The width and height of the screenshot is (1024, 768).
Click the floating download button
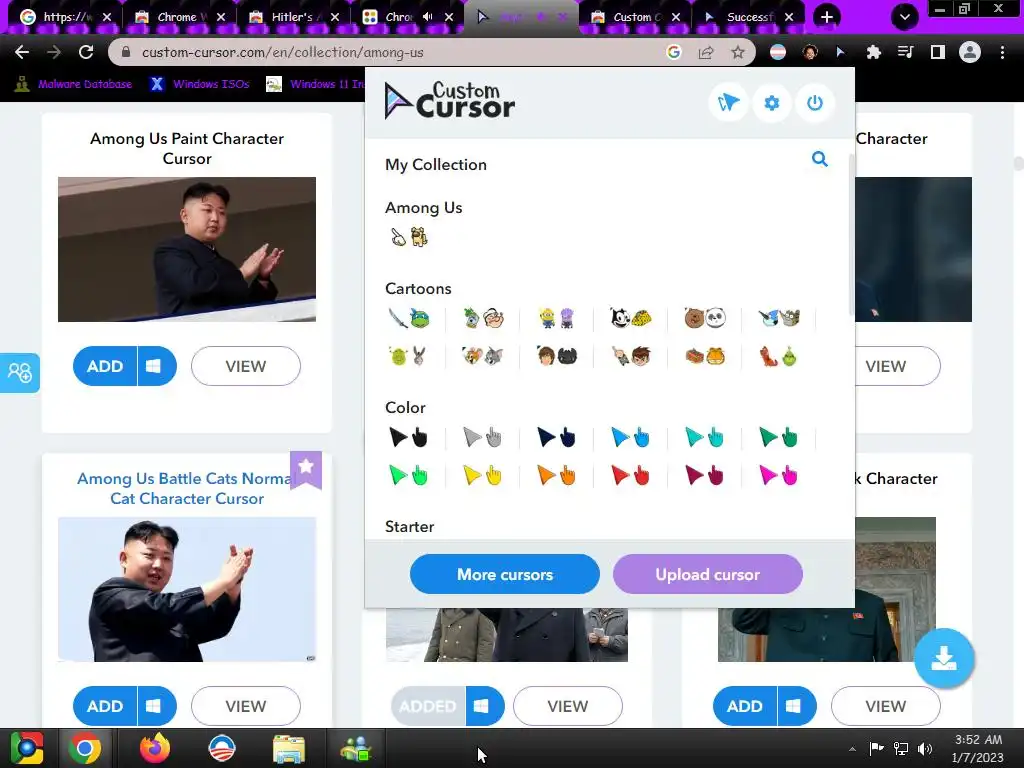(x=944, y=658)
